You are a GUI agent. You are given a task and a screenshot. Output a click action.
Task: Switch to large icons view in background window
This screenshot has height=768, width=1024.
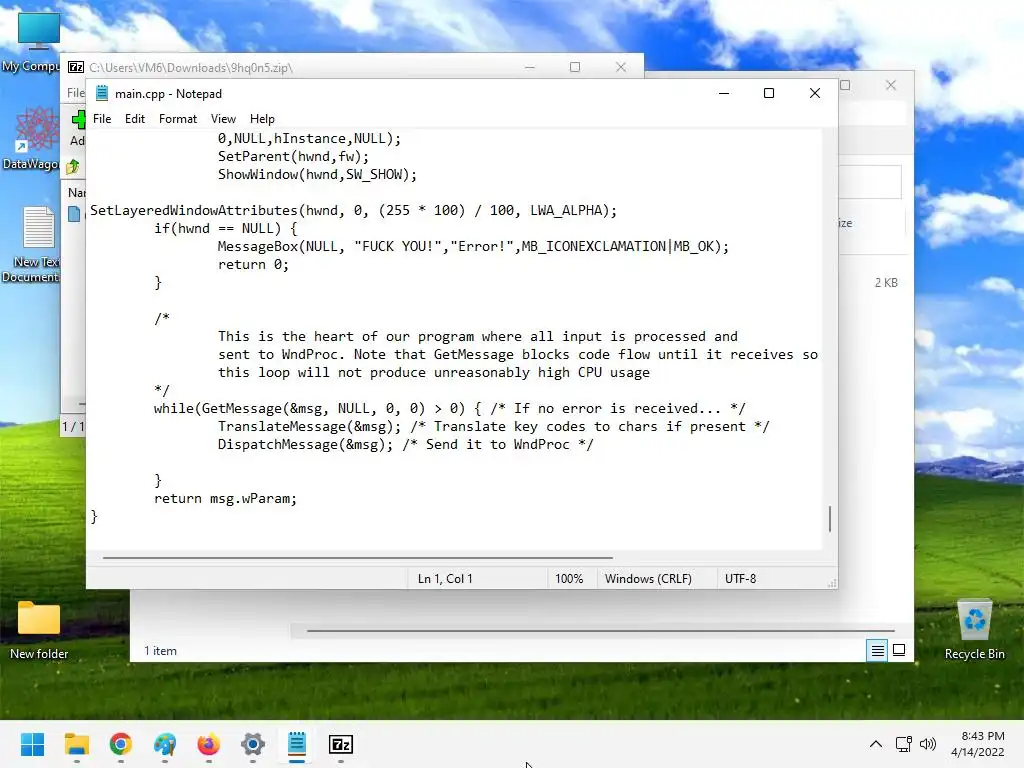click(899, 650)
